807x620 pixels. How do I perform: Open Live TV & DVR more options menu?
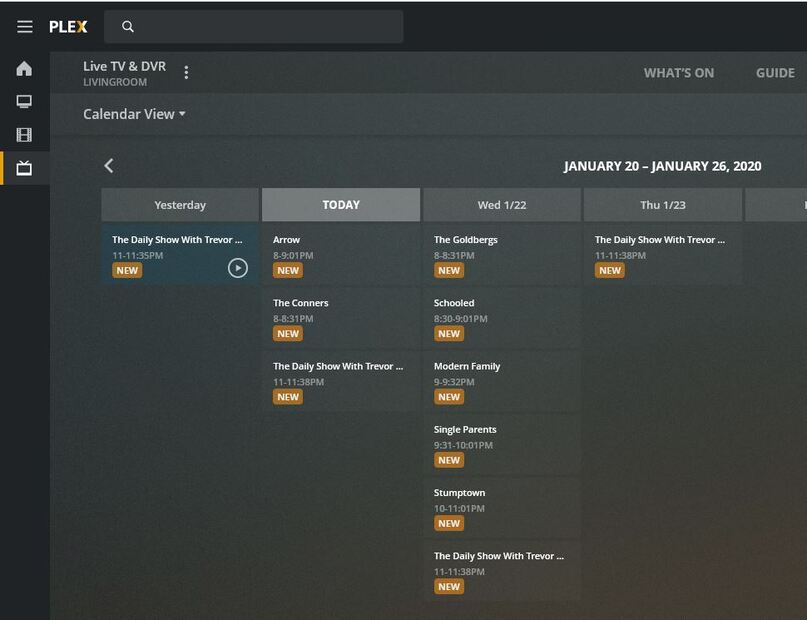(186, 73)
